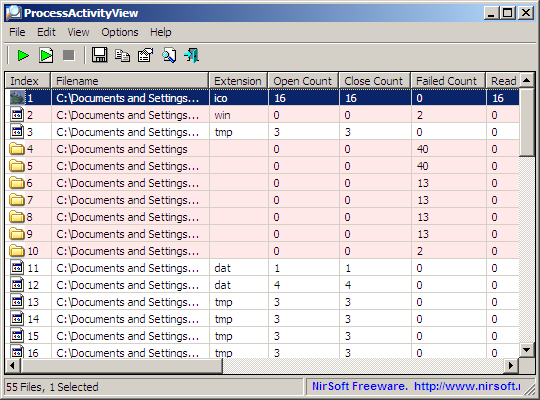Click the horizontal scrollbar right arrow
This screenshot has height=400, width=540.
[x=511, y=366]
